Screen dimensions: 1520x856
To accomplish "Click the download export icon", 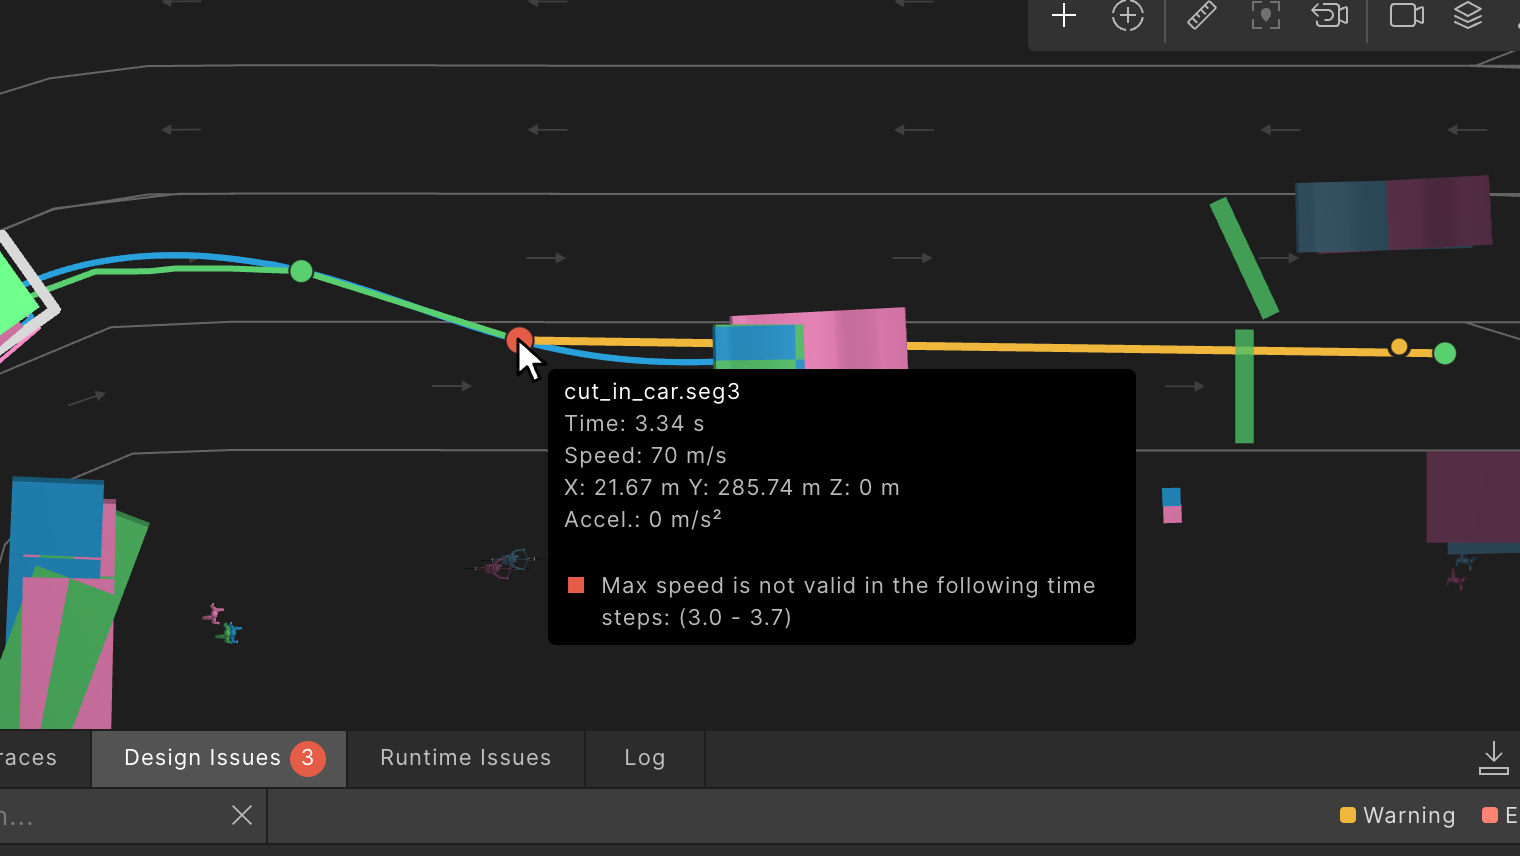I will pos(1493,758).
